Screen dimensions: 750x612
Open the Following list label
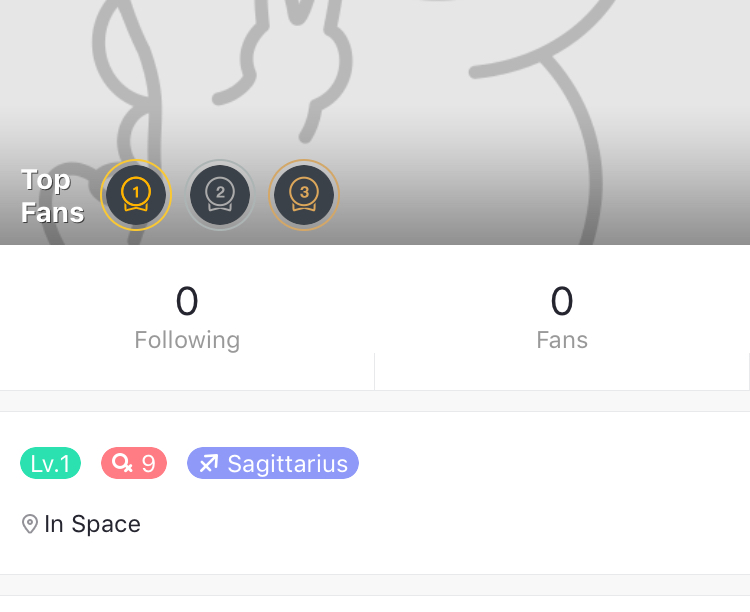click(187, 340)
